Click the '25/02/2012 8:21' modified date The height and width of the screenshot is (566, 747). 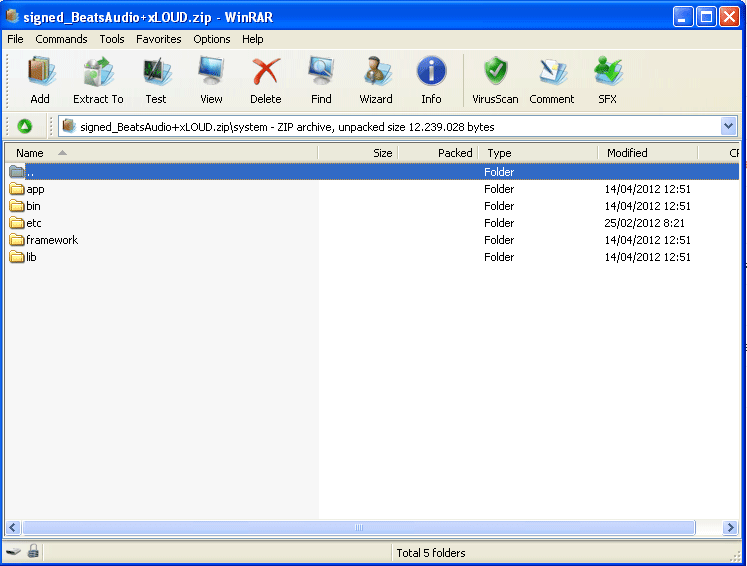point(645,223)
